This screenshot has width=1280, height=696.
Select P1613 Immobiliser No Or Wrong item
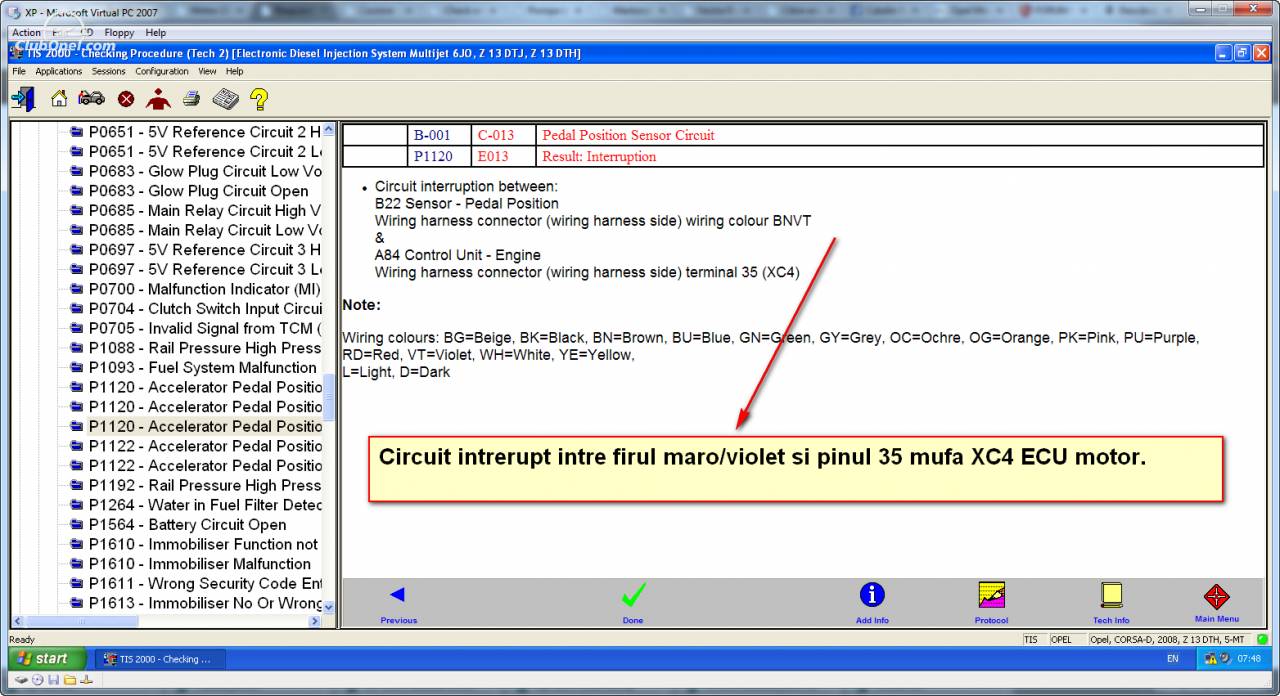(197, 603)
